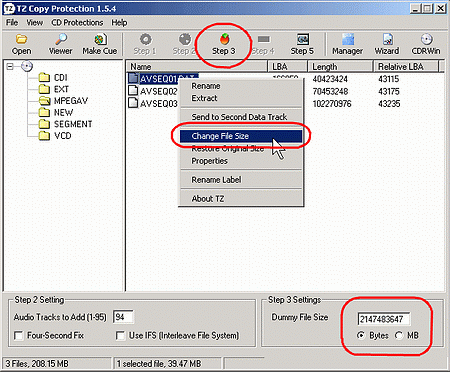Click the AVSEQ02 file icon
Viewport: 450px width, 372px height.
coord(133,90)
